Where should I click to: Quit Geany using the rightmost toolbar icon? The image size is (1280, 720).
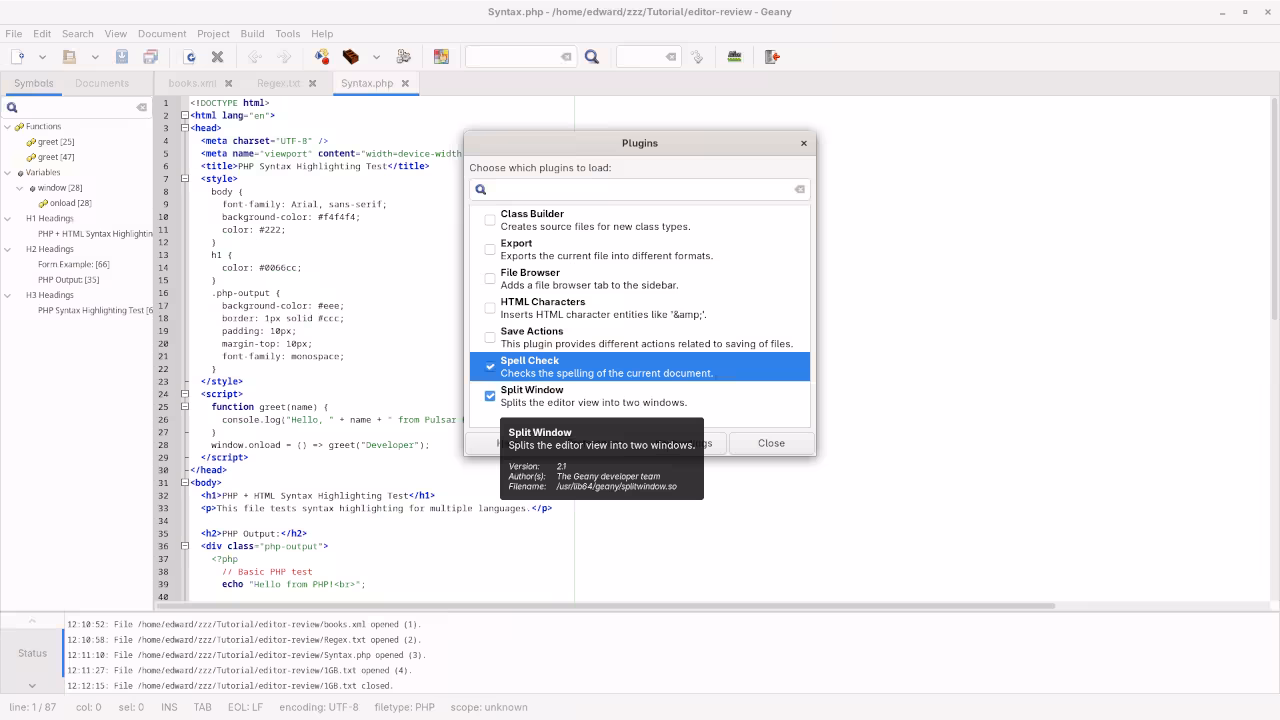770,57
